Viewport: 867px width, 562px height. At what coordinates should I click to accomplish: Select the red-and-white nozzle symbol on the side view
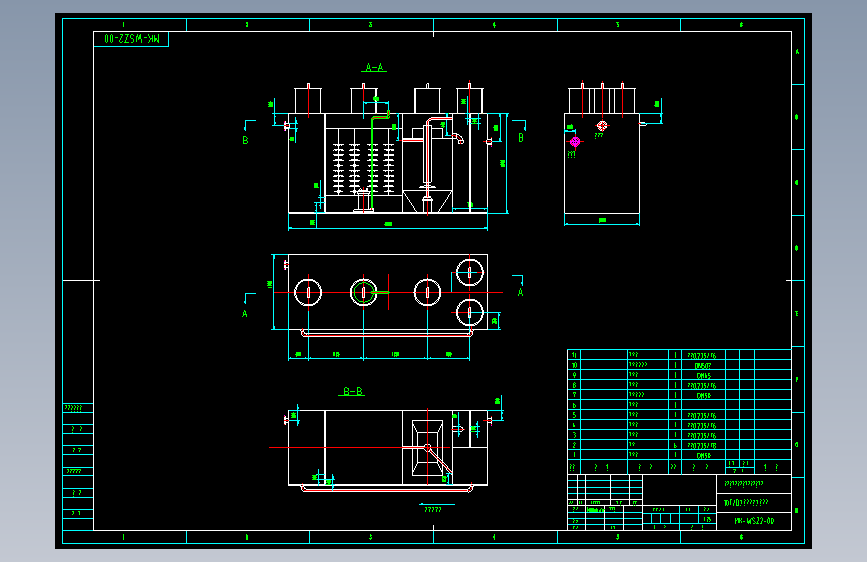(x=602, y=126)
